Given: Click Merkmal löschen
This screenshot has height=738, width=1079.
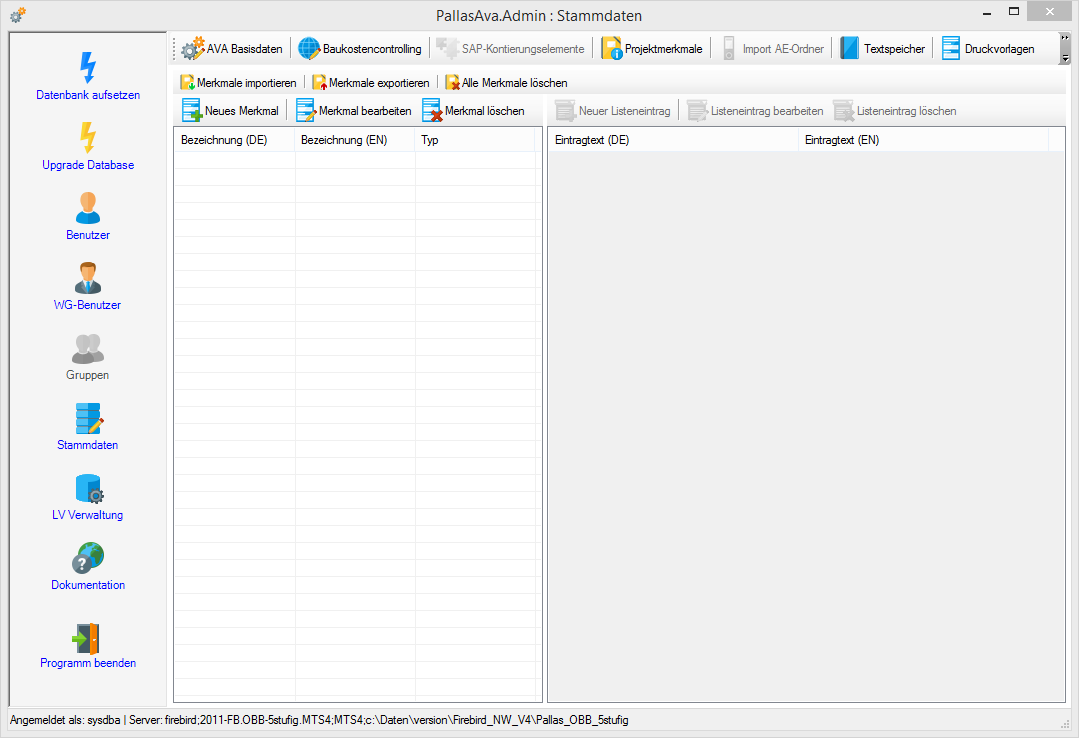Looking at the screenshot, I should pyautogui.click(x=473, y=111).
